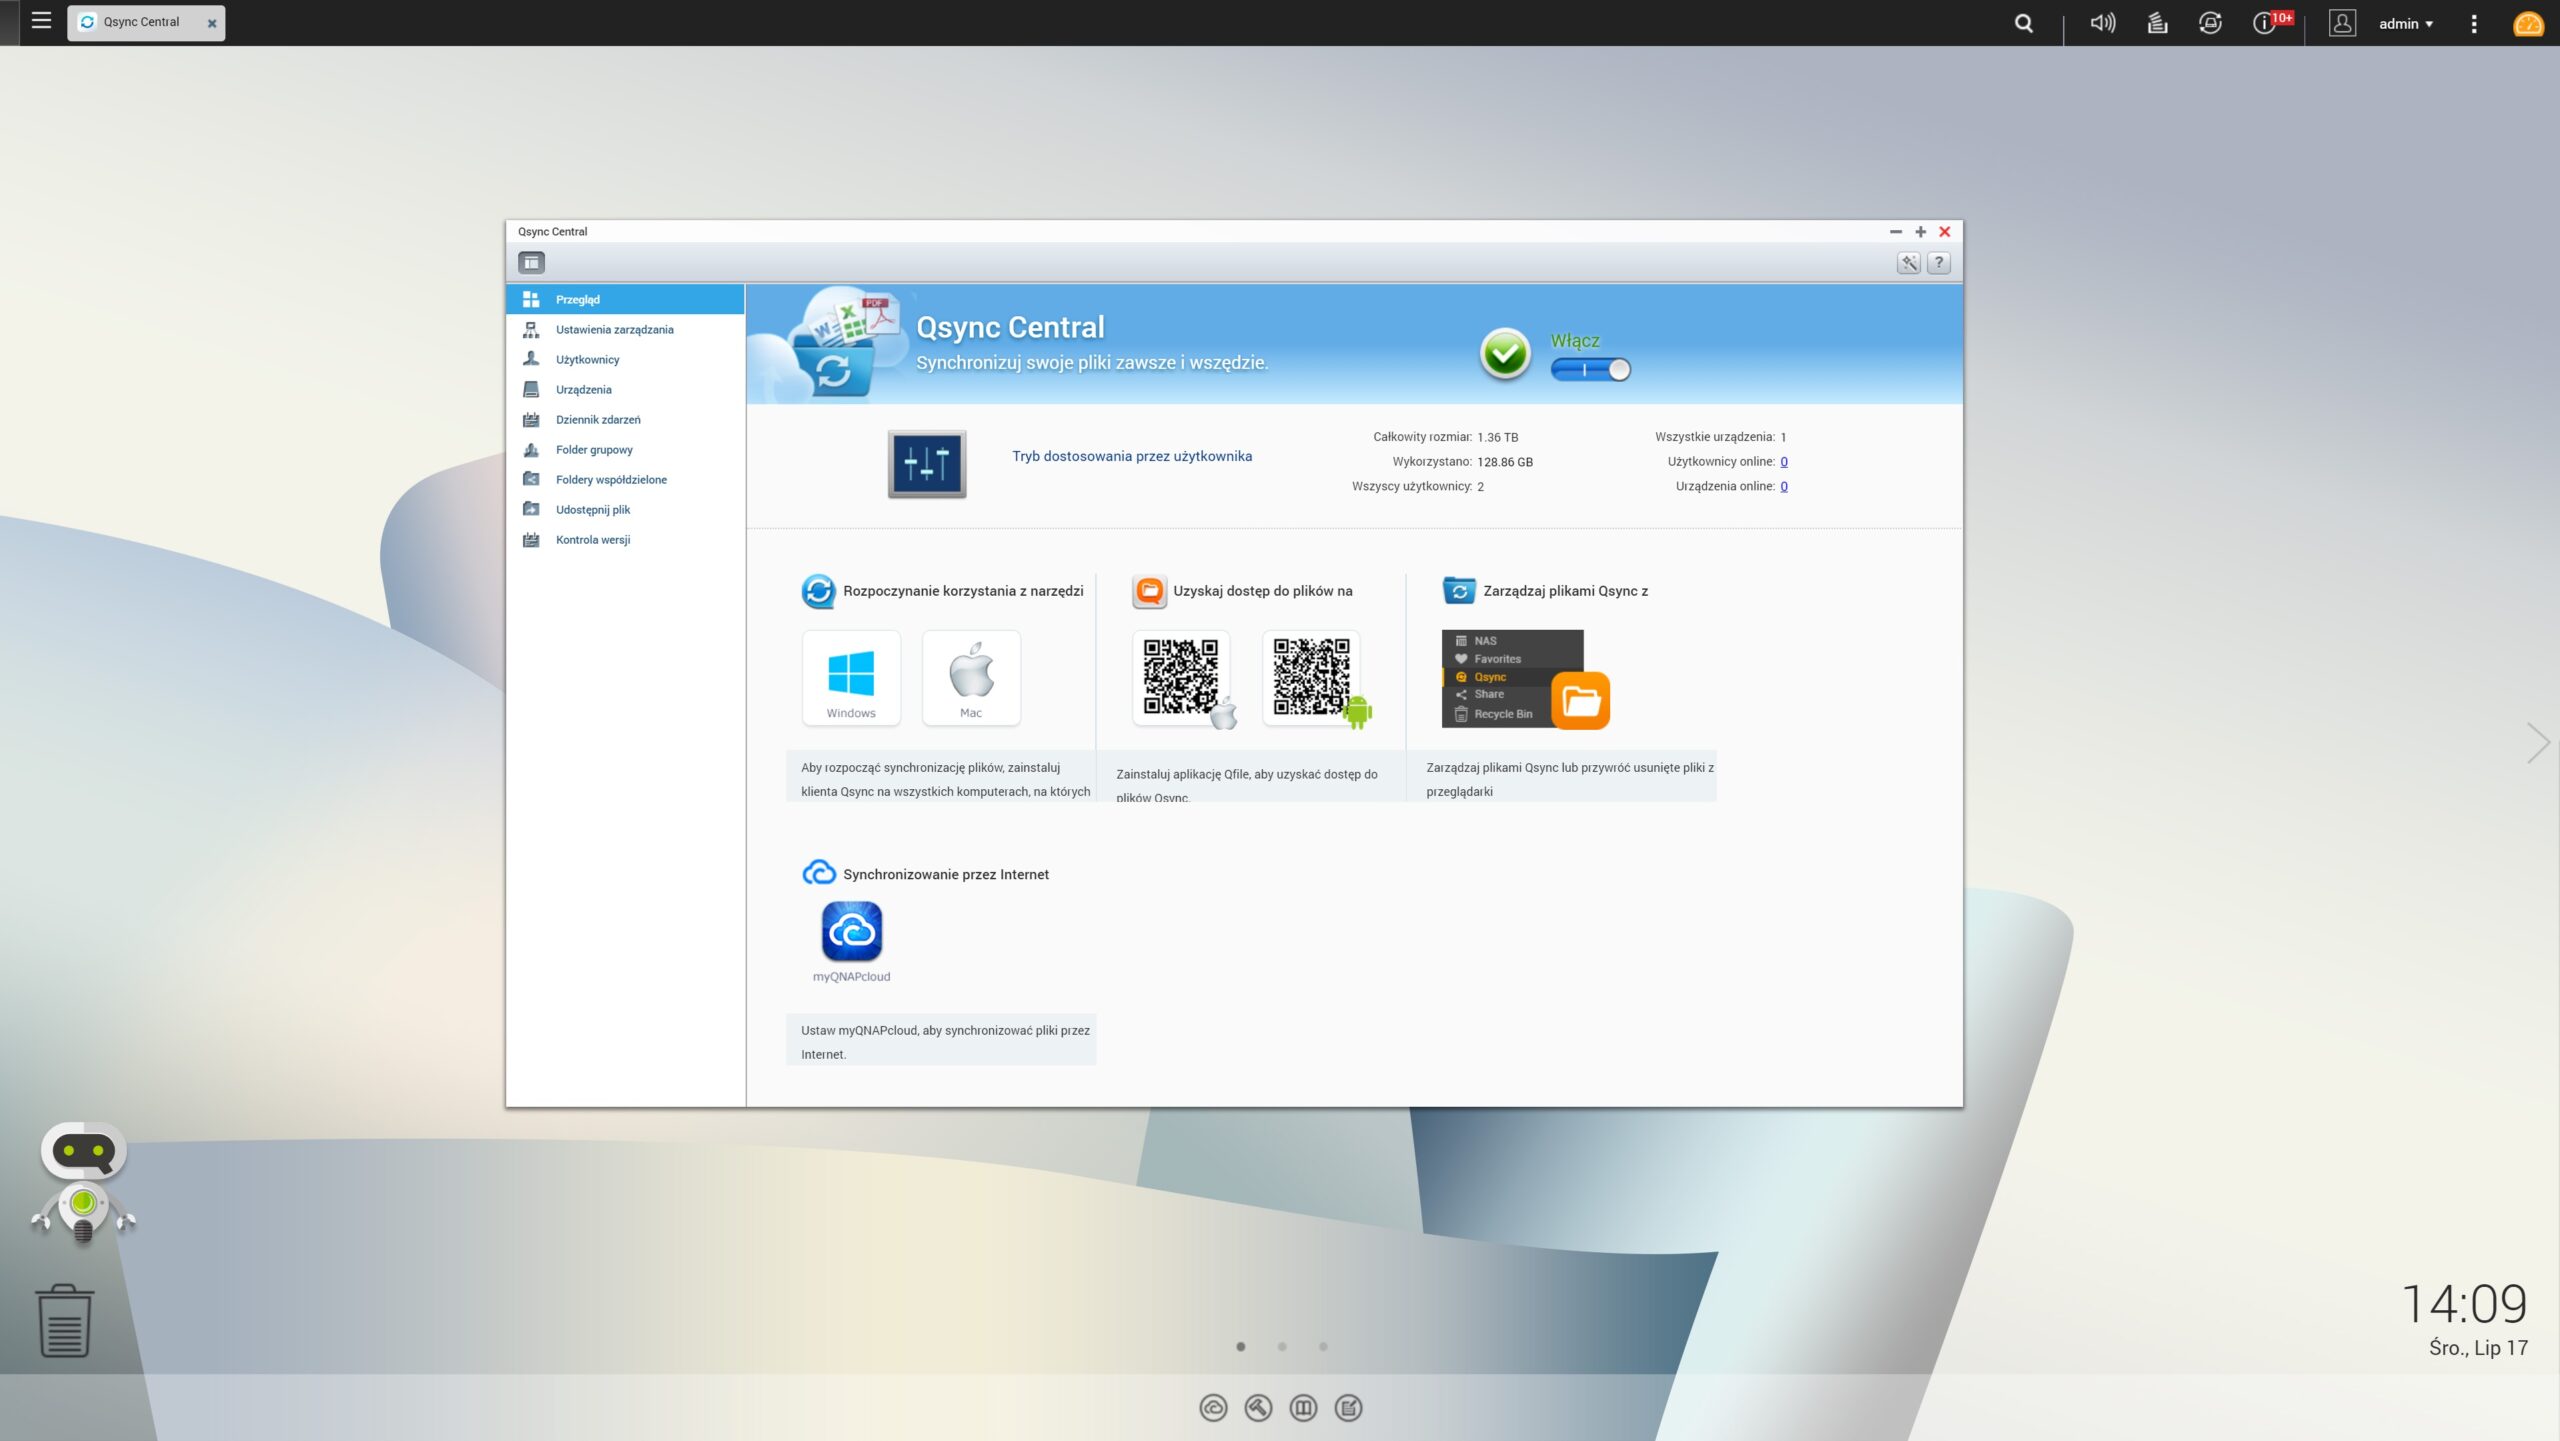Toggle the sidebar panel button in Qsync toolbar

pos(531,262)
